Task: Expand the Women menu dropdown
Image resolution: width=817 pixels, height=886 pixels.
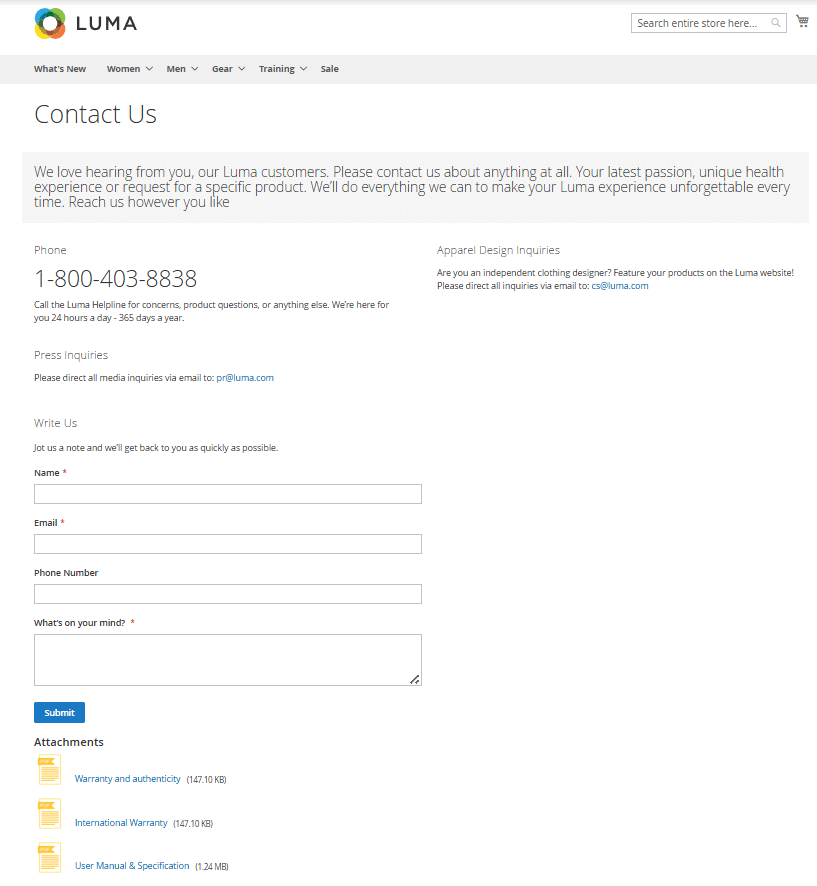Action: point(128,68)
